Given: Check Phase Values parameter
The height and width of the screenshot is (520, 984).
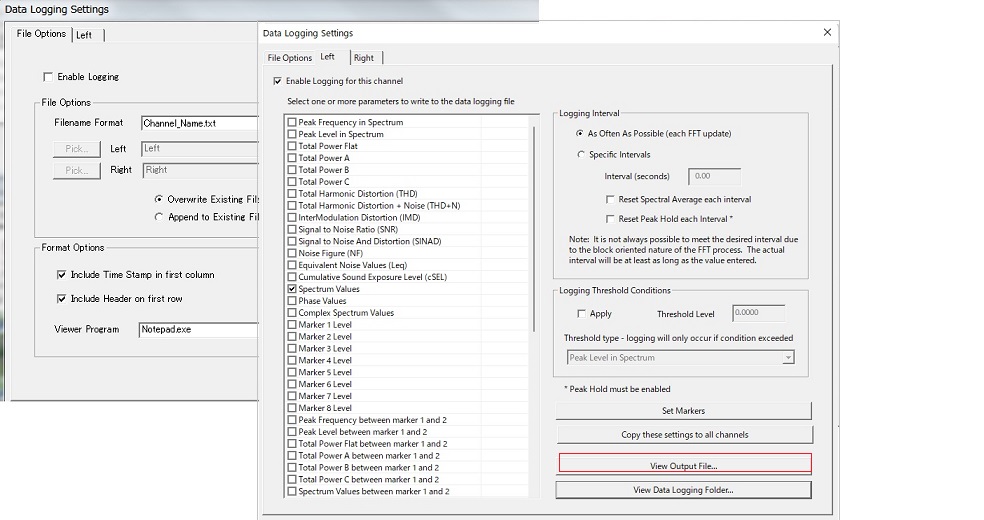Looking at the screenshot, I should pyautogui.click(x=292, y=301).
